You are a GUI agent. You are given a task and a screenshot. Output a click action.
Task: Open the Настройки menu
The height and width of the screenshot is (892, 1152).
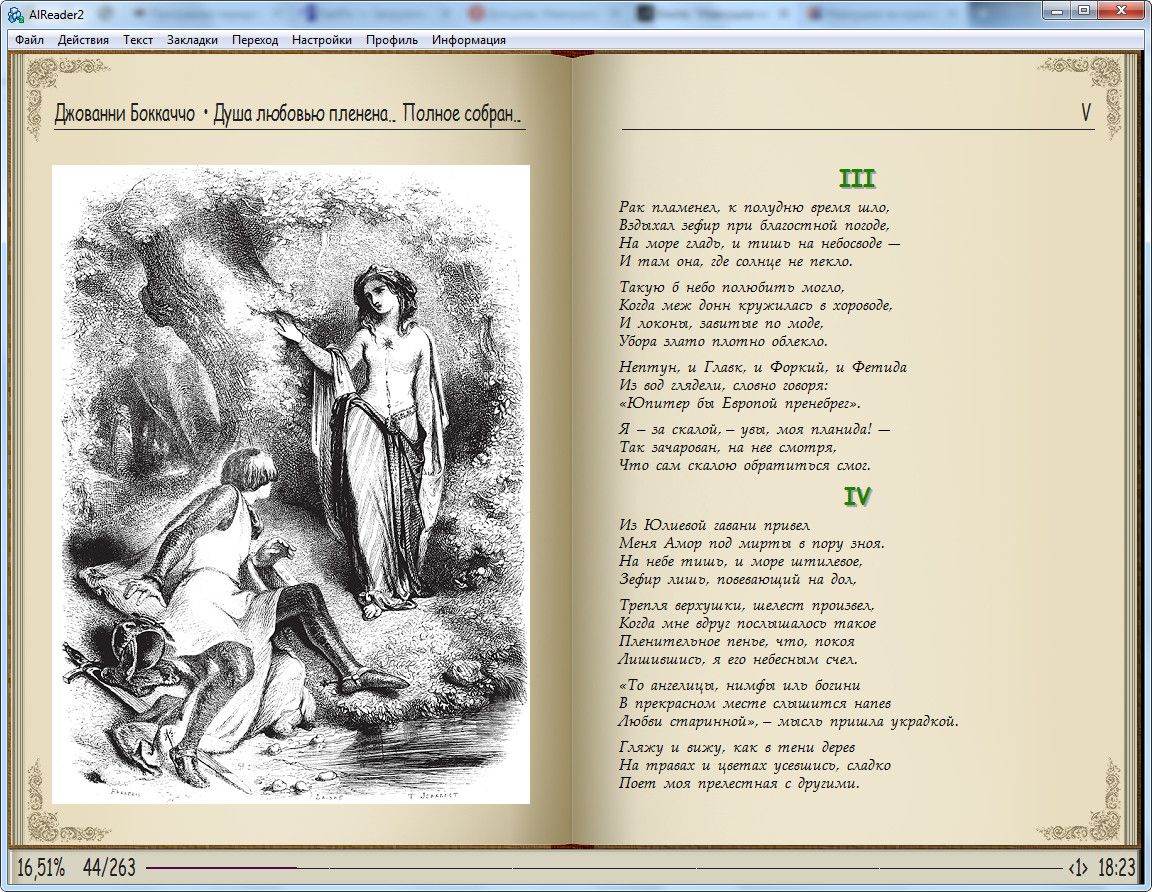(322, 40)
